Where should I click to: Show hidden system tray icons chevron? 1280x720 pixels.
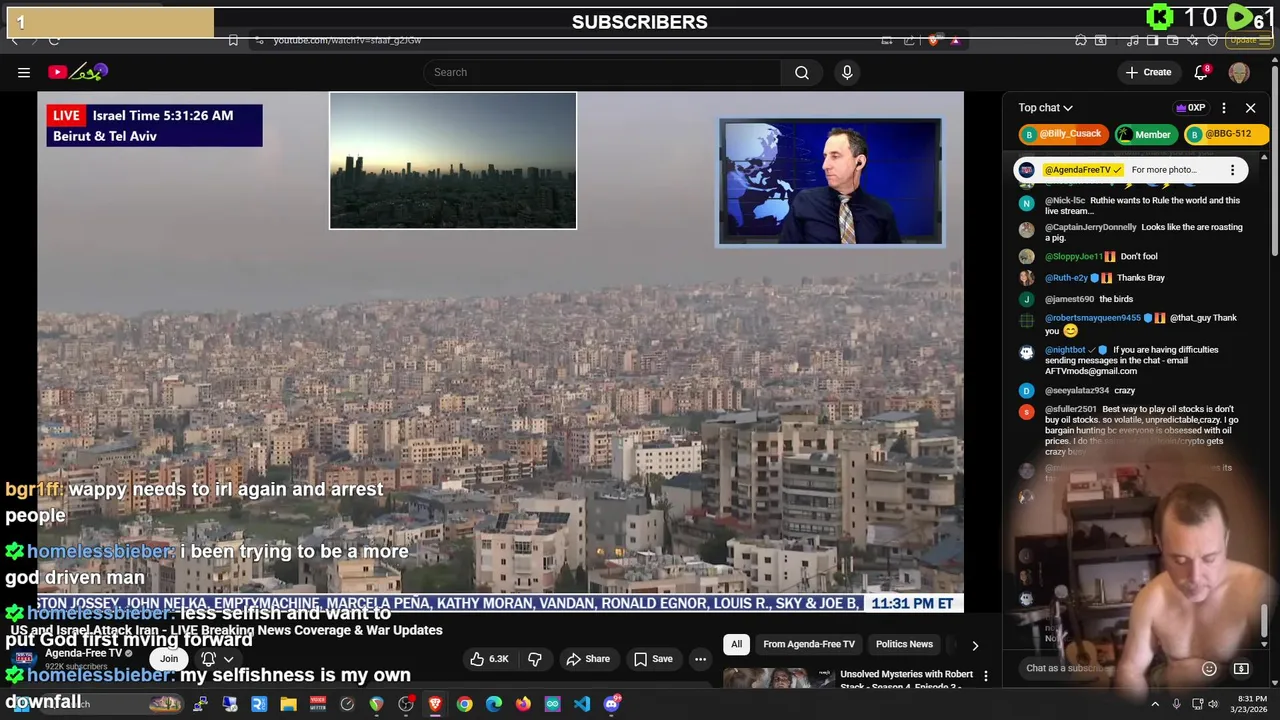(1155, 704)
